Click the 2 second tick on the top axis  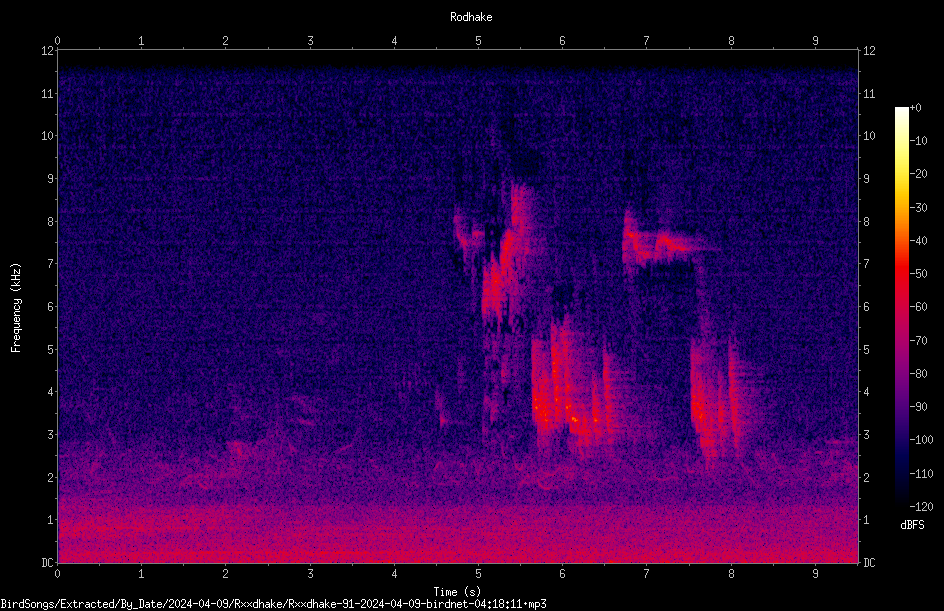(x=225, y=41)
